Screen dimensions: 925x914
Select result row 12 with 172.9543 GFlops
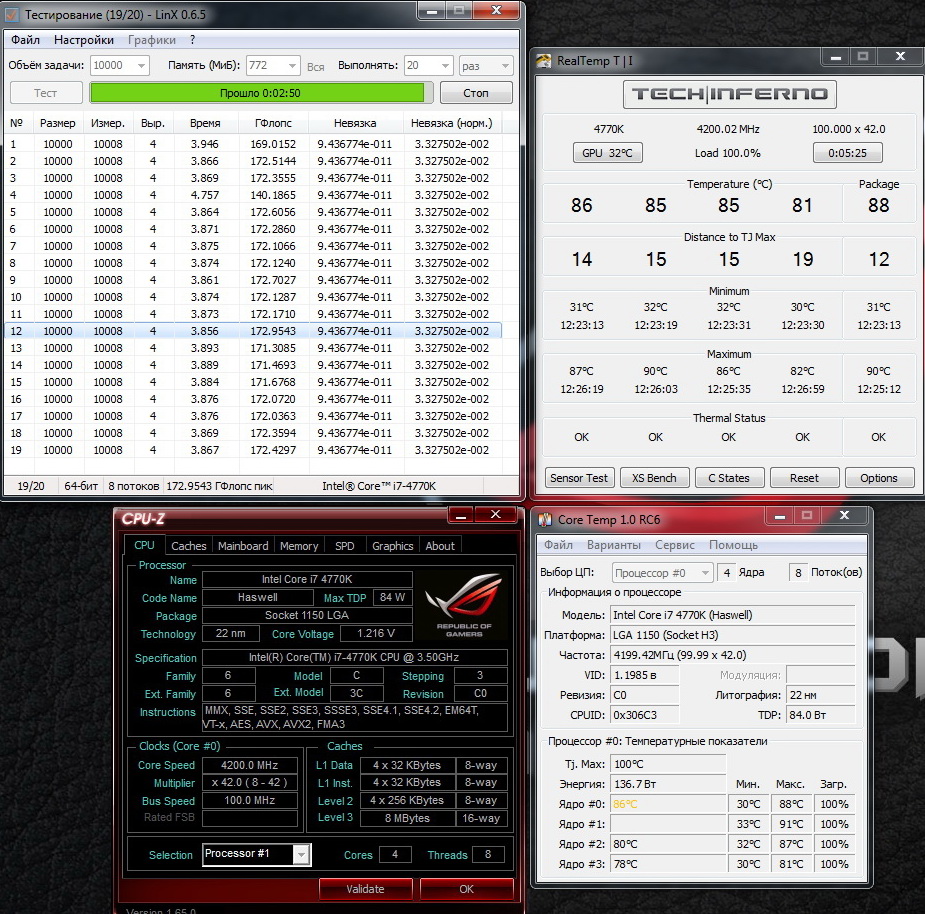(252, 331)
